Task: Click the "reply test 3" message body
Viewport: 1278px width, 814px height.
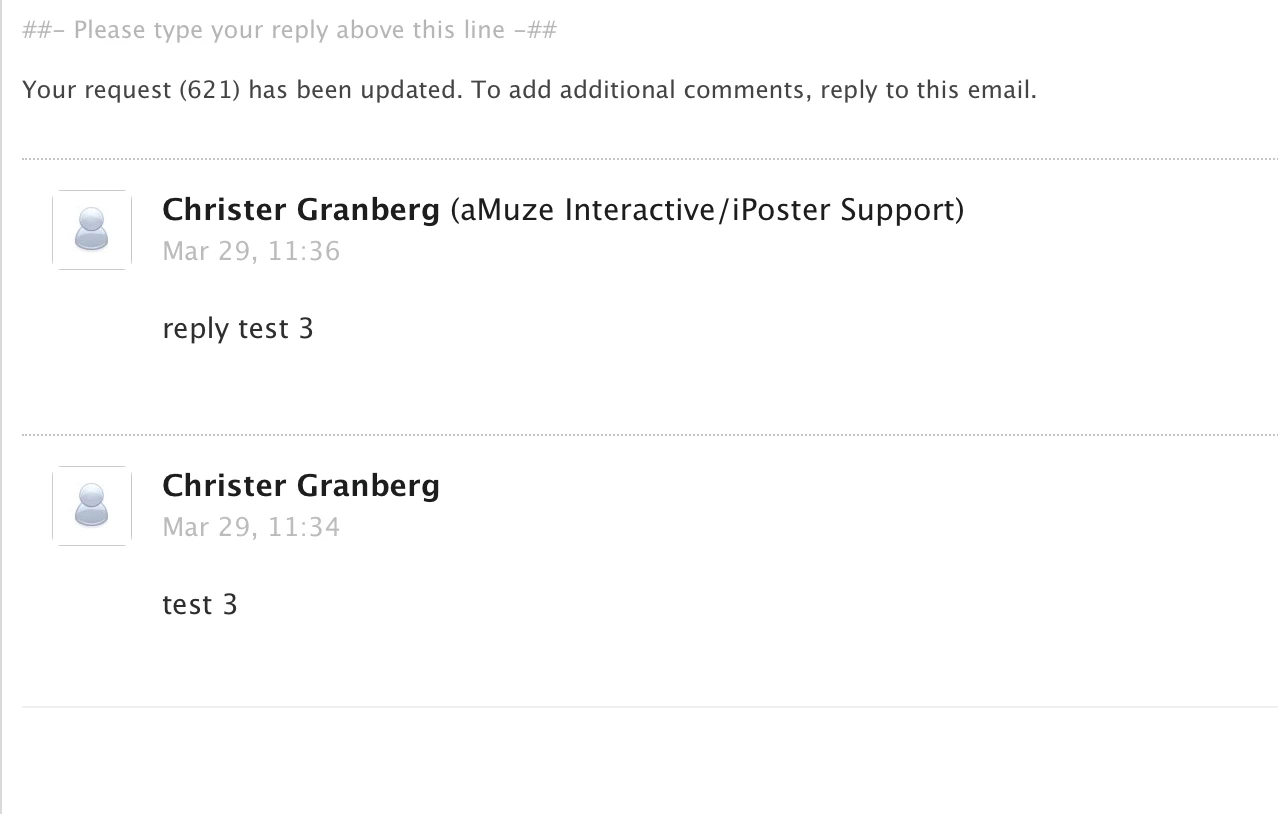Action: coord(238,328)
